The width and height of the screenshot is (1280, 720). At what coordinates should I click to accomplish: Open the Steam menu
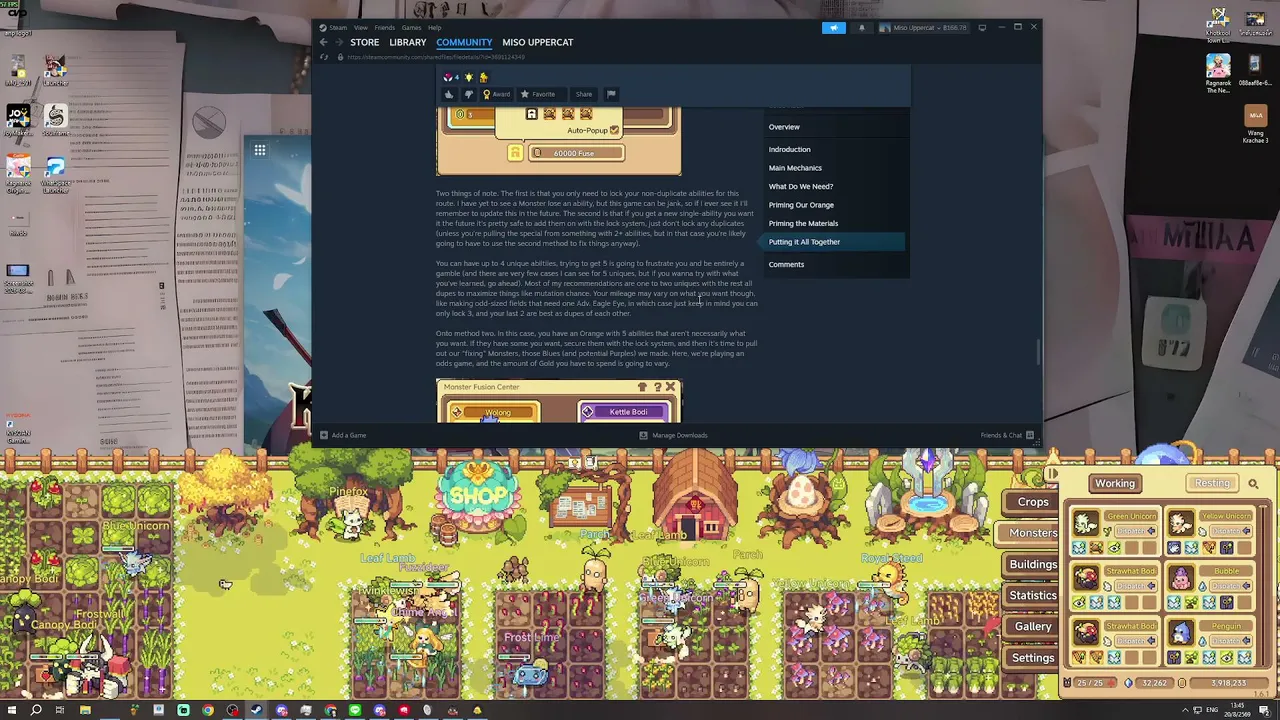pyautogui.click(x=337, y=27)
